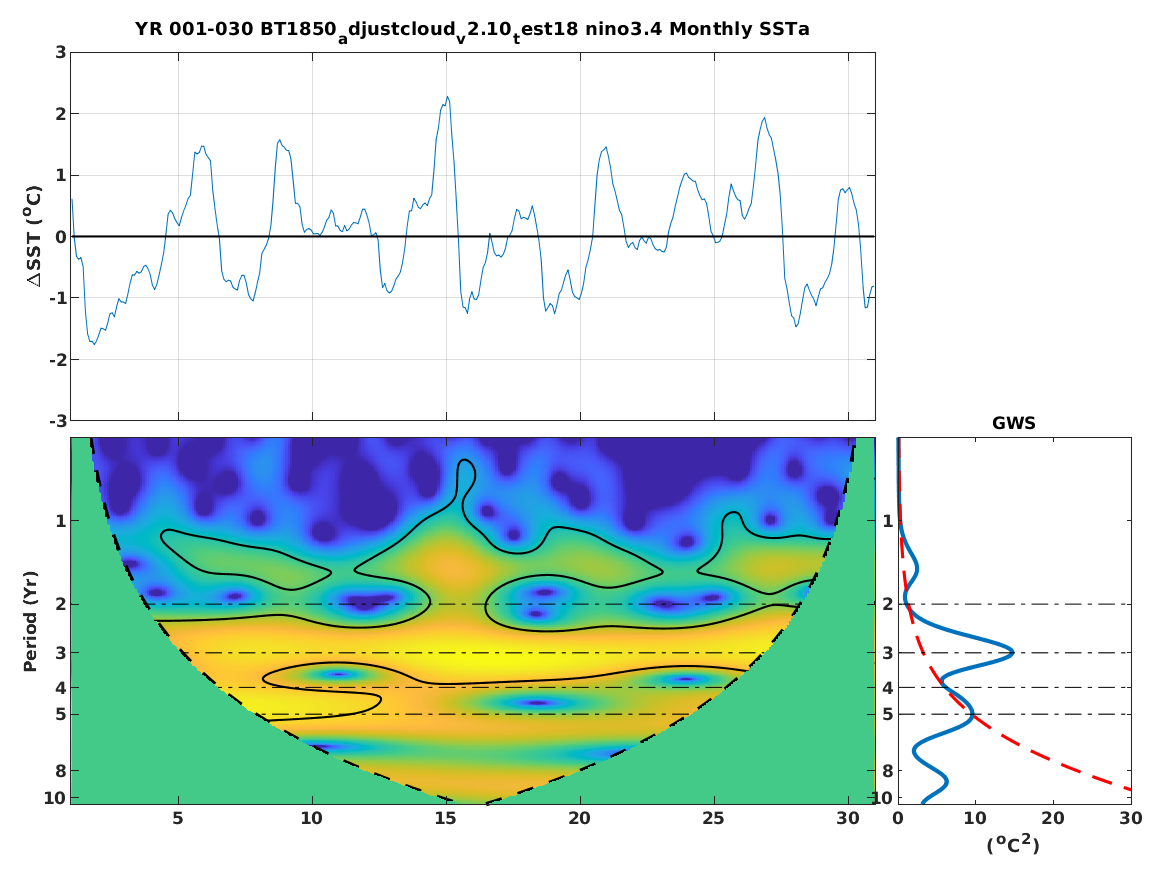The height and width of the screenshot is (875, 1167).
Task: Click tick label "3" on the ΔSST axis
Action: 60,52
